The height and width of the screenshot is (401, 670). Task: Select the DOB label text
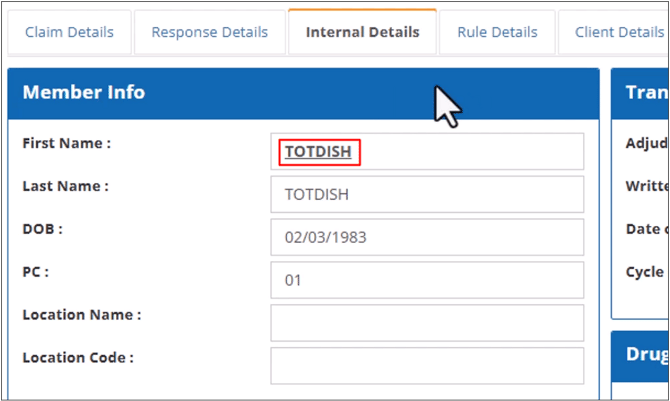tap(42, 229)
